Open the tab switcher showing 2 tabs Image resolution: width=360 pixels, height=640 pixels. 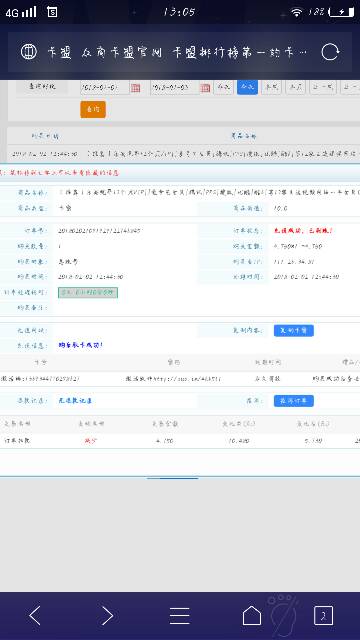pyautogui.click(x=323, y=616)
